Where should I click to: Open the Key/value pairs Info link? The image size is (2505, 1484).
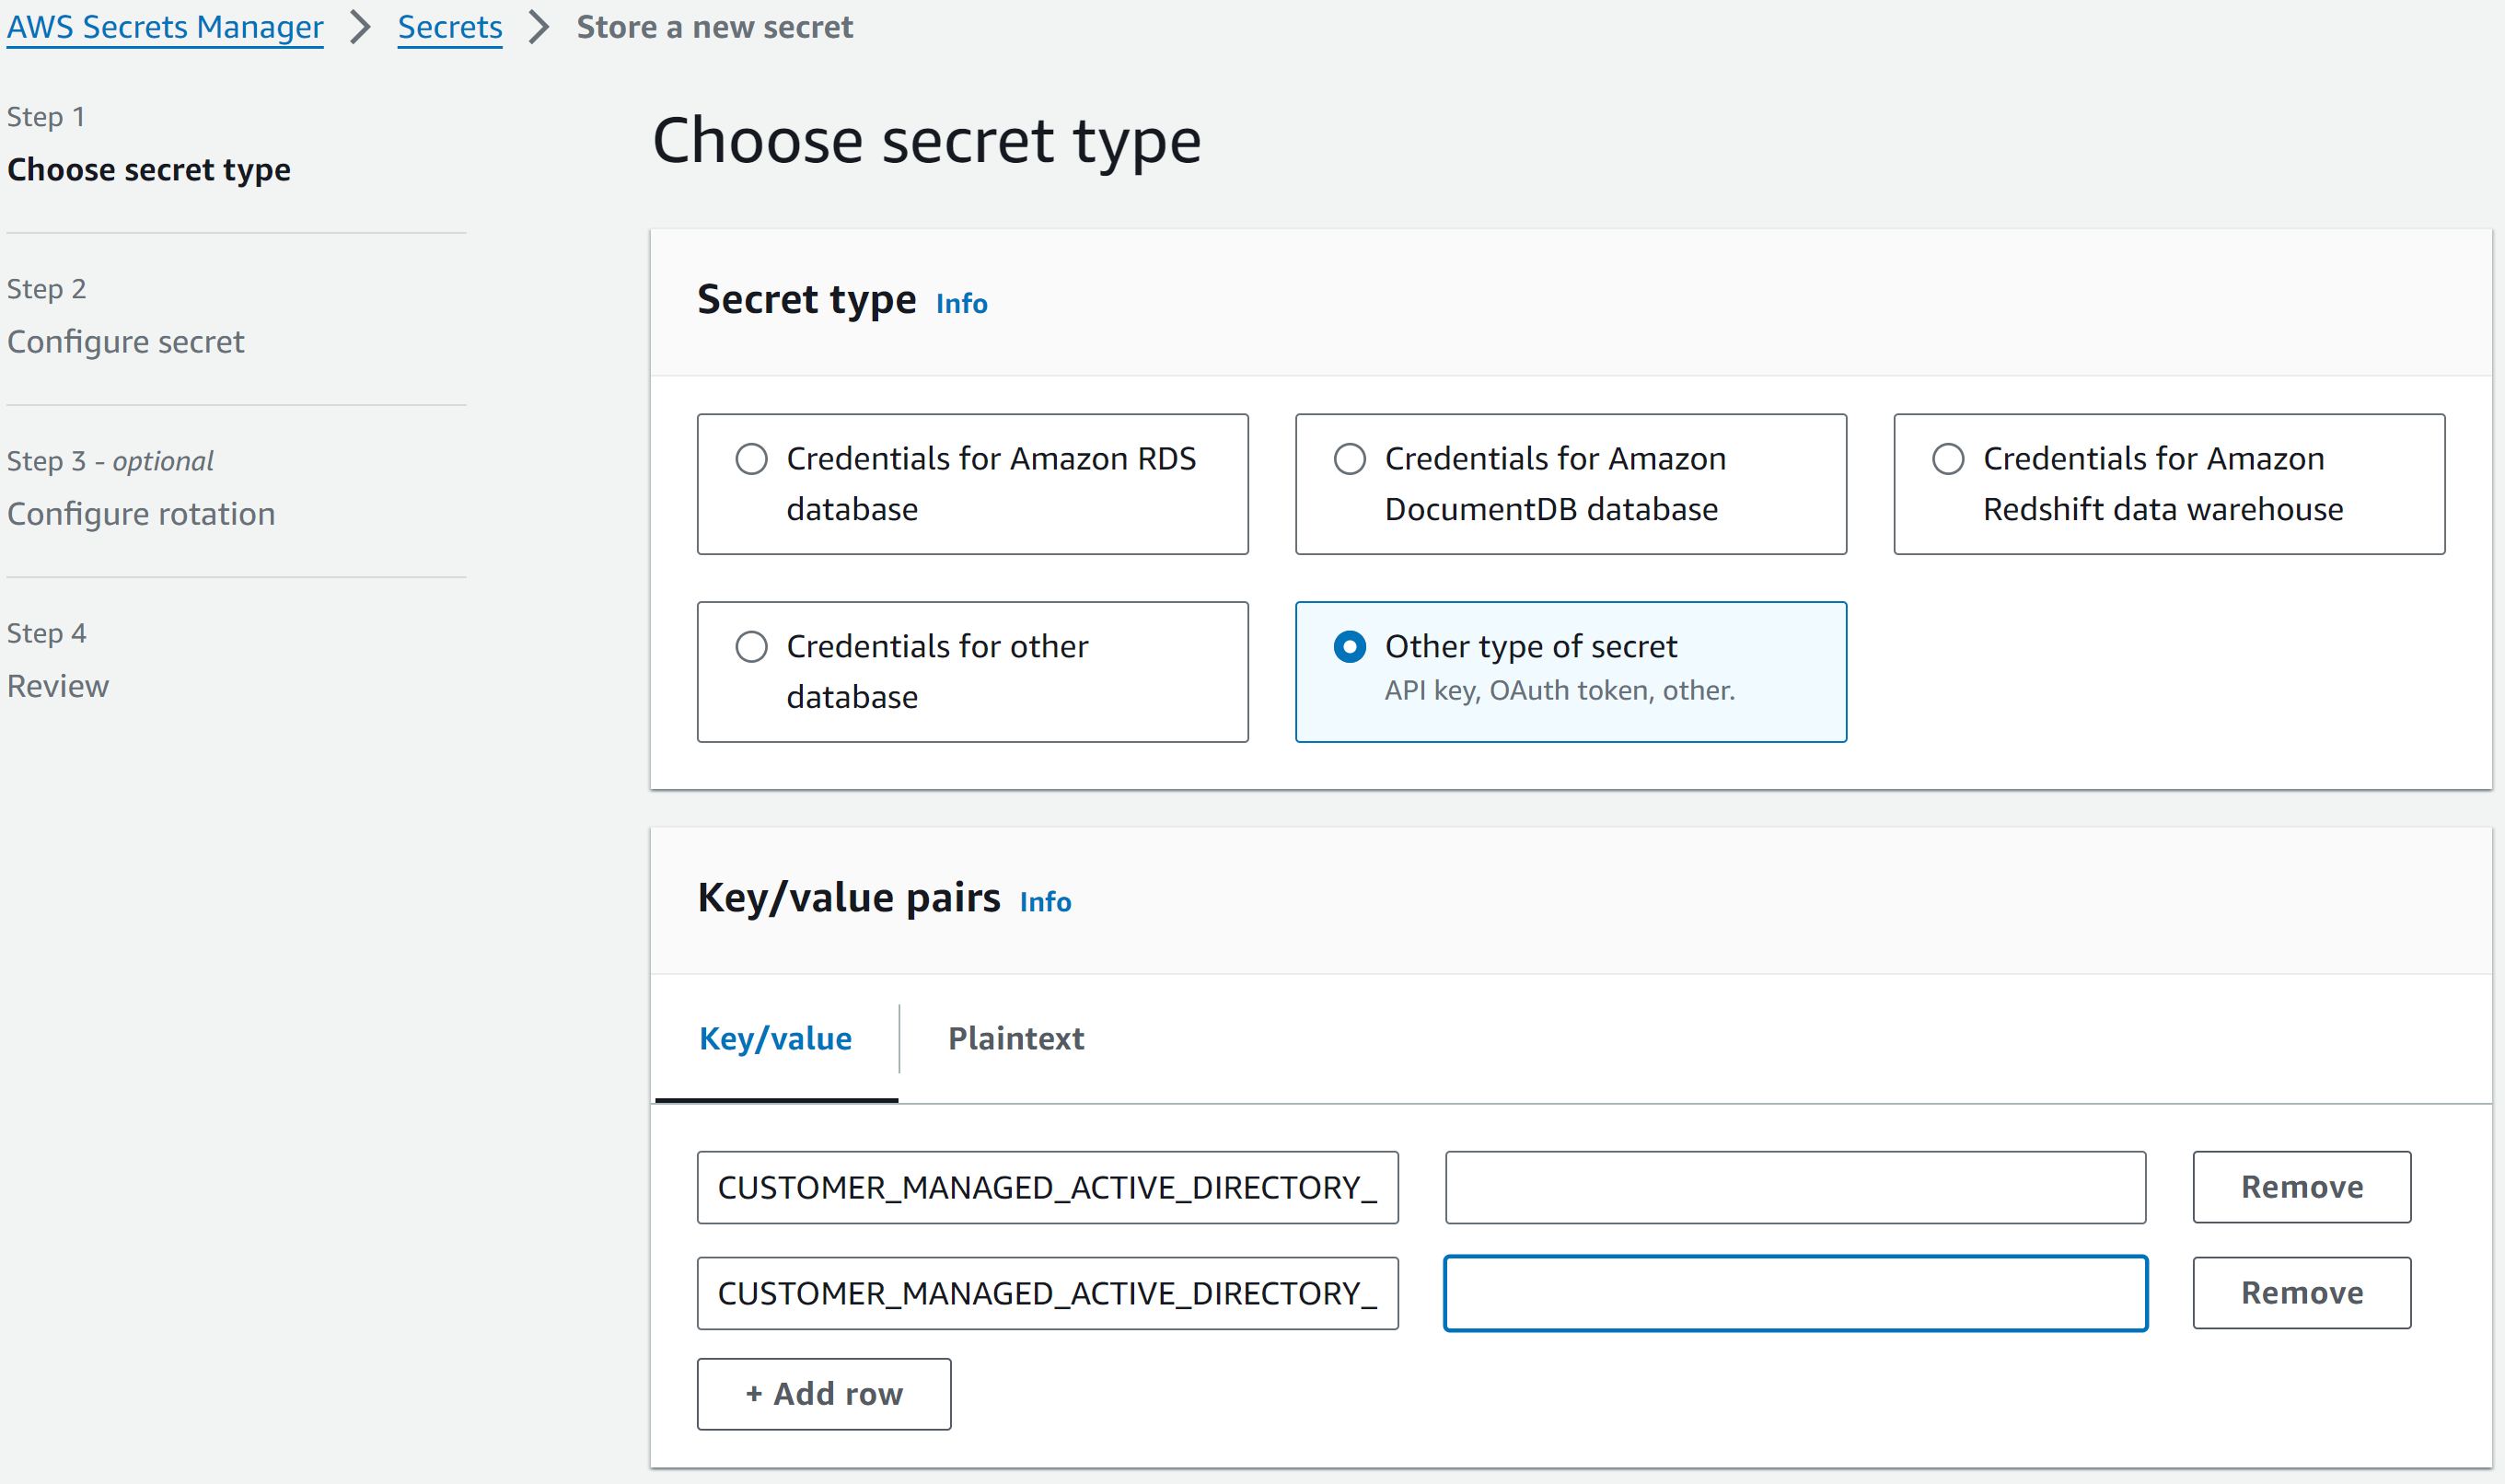point(1045,902)
